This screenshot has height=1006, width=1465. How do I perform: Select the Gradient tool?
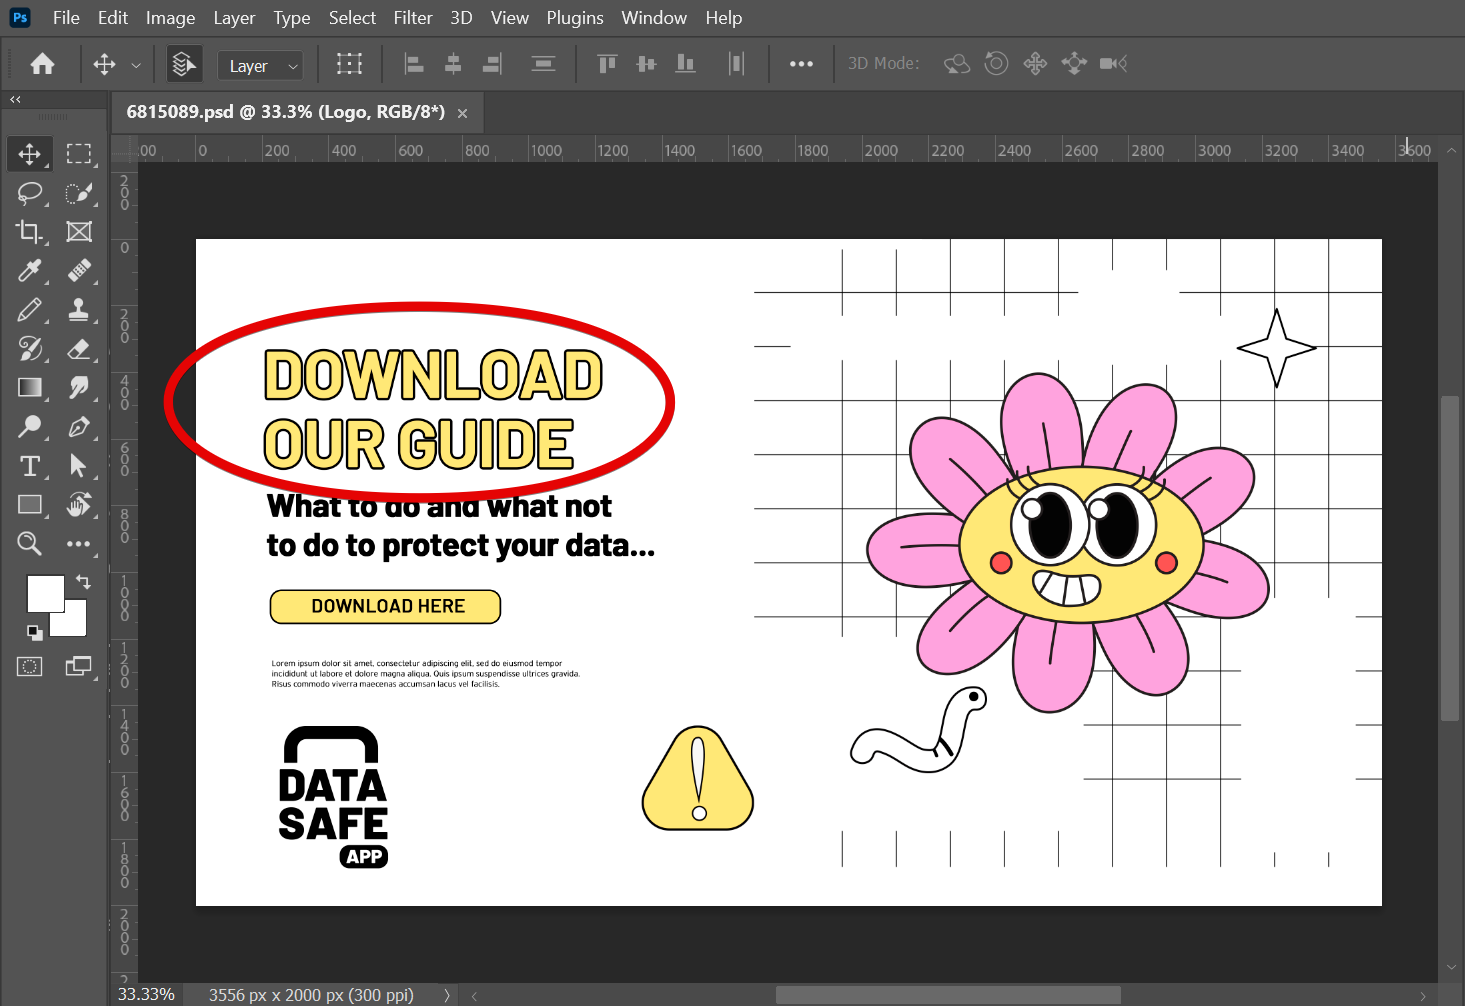(29, 388)
